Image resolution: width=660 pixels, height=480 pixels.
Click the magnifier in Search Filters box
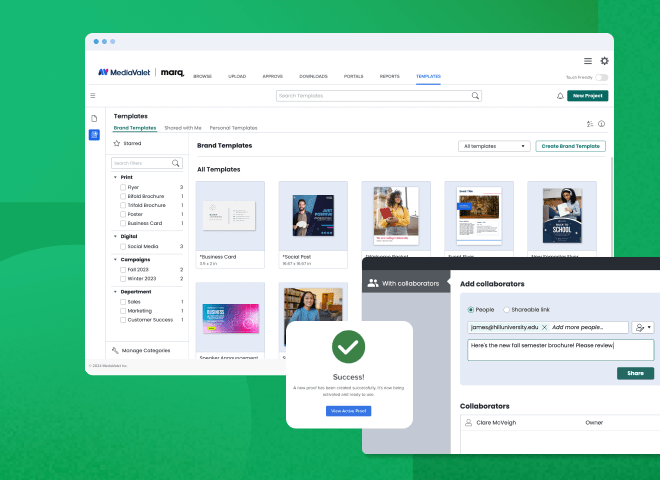pyautogui.click(x=176, y=163)
